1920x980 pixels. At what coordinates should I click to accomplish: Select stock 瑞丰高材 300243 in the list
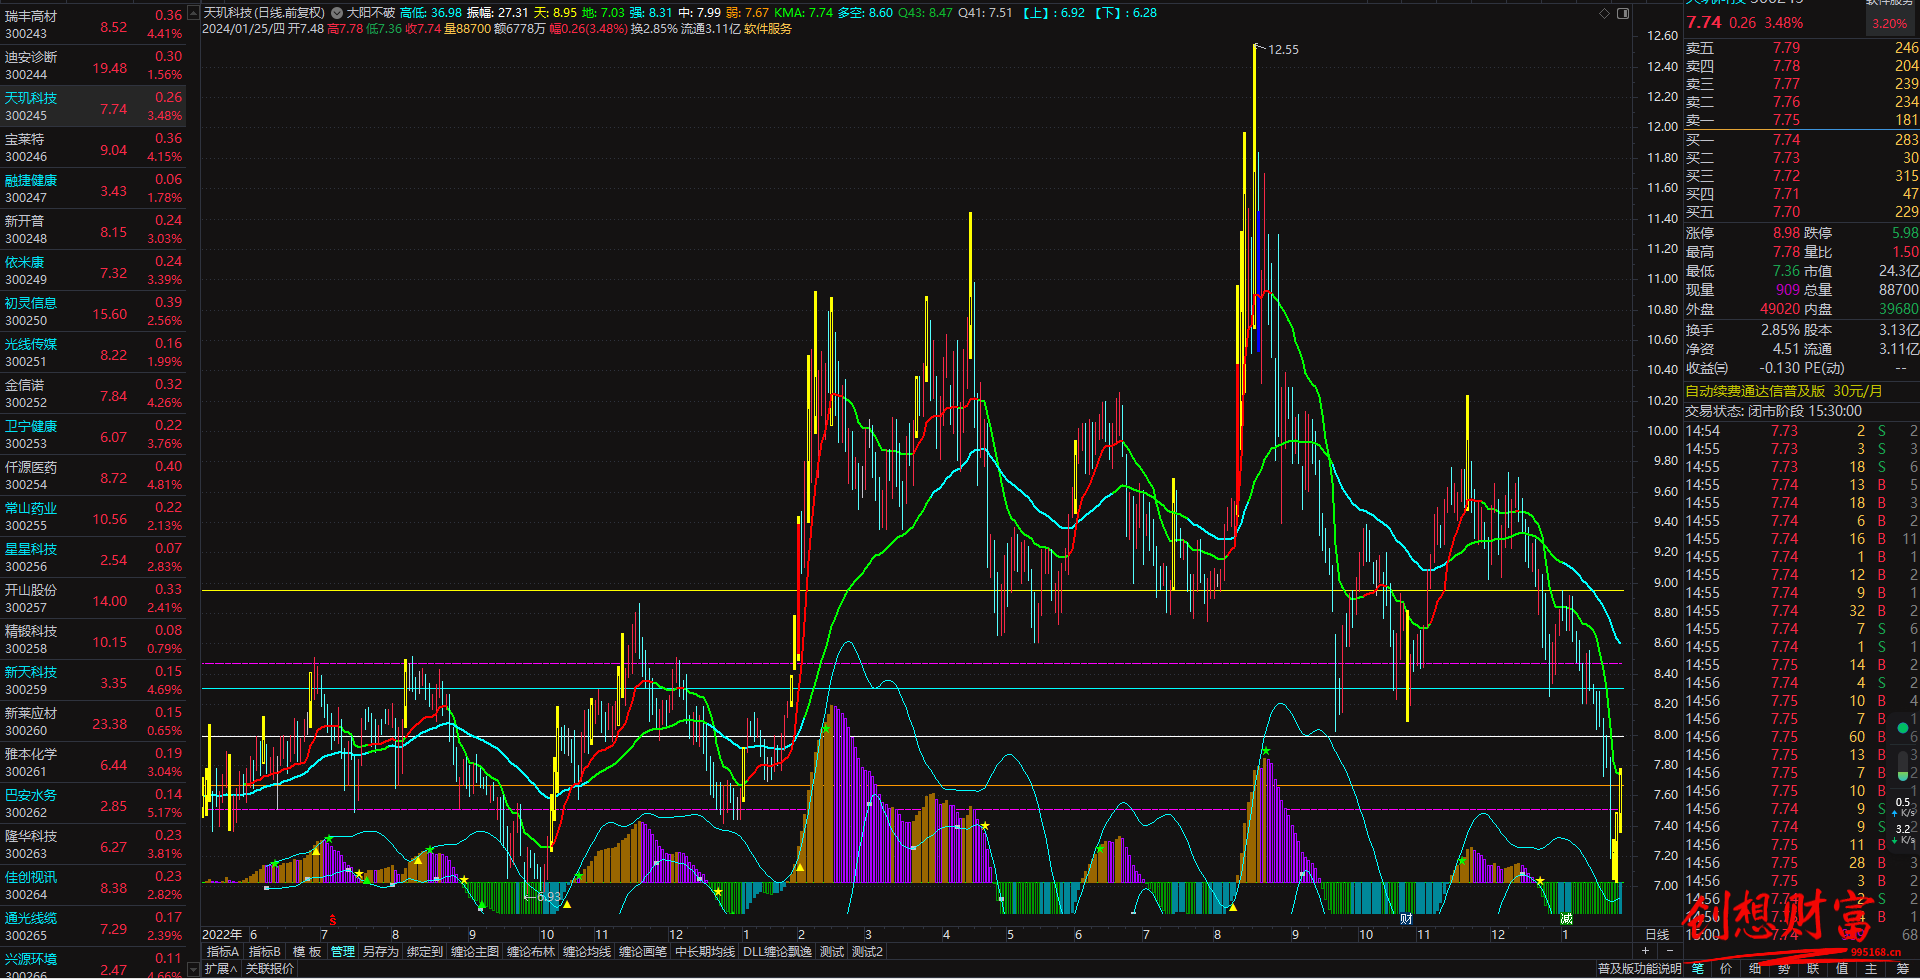tap(93, 25)
